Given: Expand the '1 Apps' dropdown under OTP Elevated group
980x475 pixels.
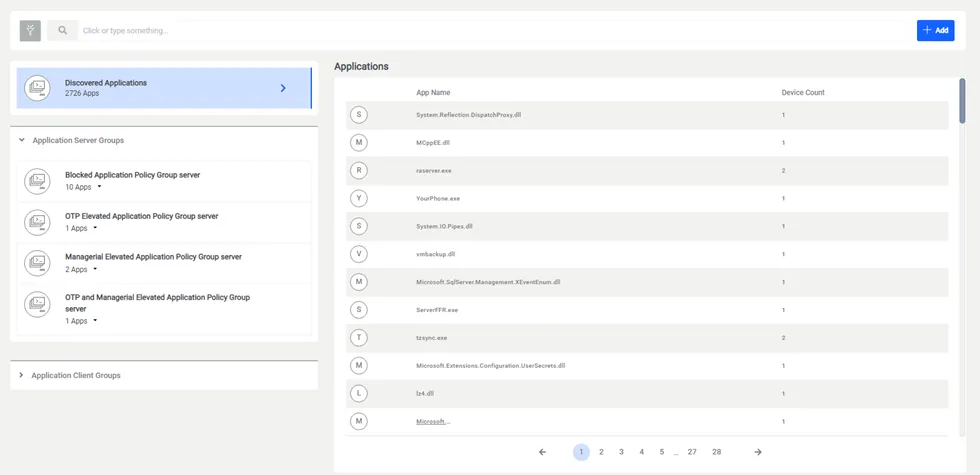Looking at the screenshot, I should click(x=95, y=228).
